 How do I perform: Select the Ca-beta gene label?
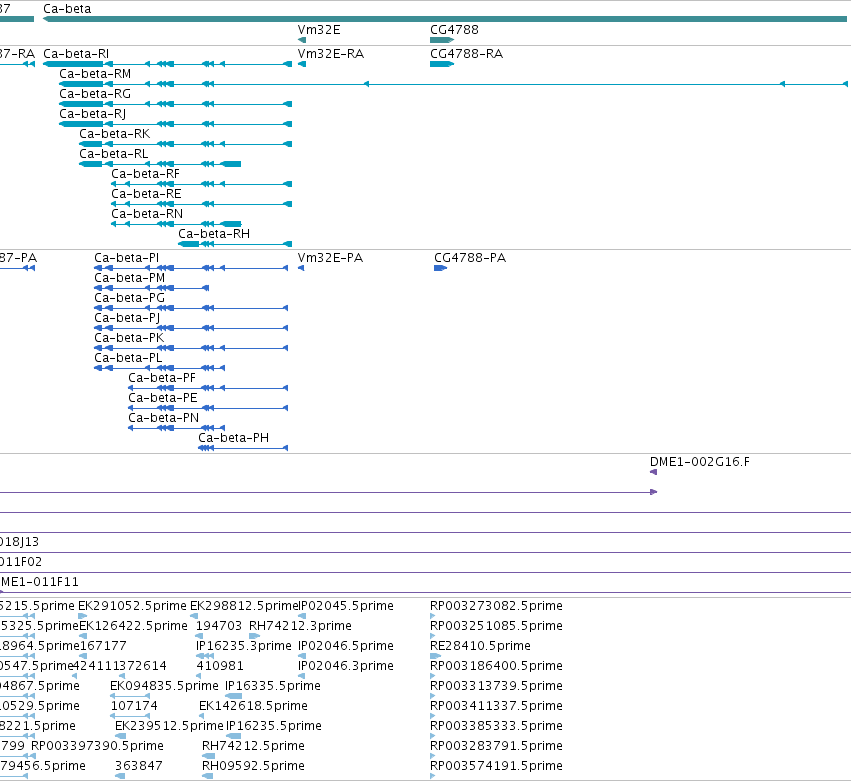point(67,9)
